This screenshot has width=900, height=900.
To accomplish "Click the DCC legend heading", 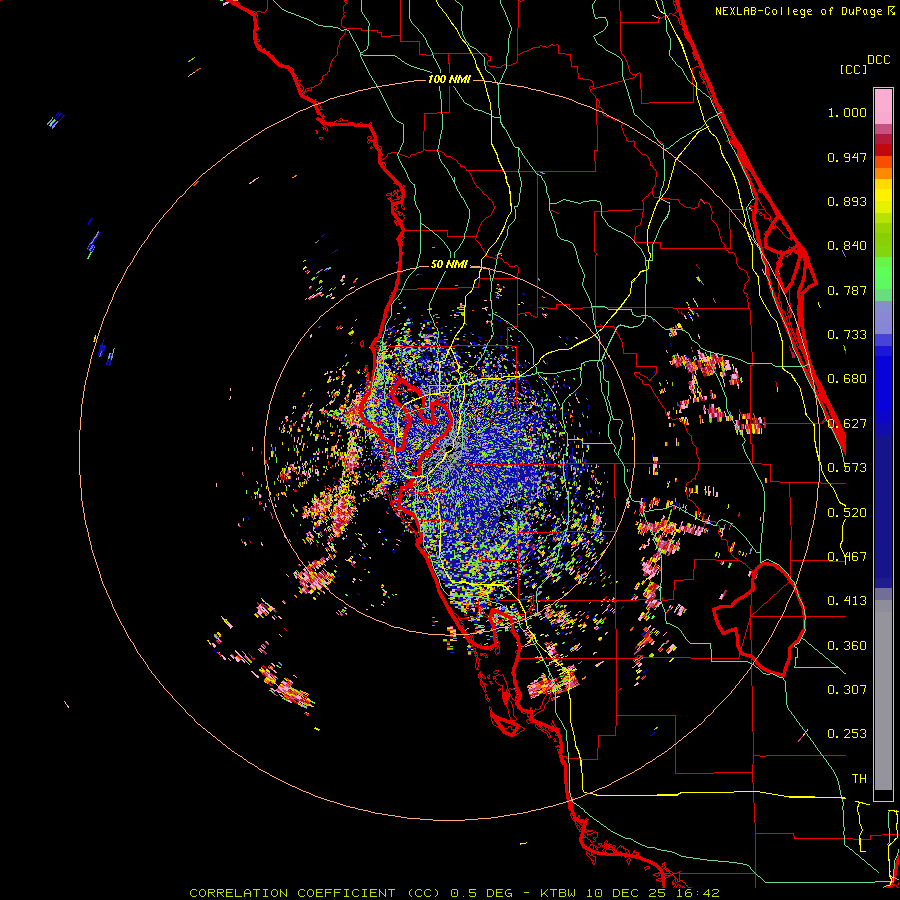I will point(878,60).
